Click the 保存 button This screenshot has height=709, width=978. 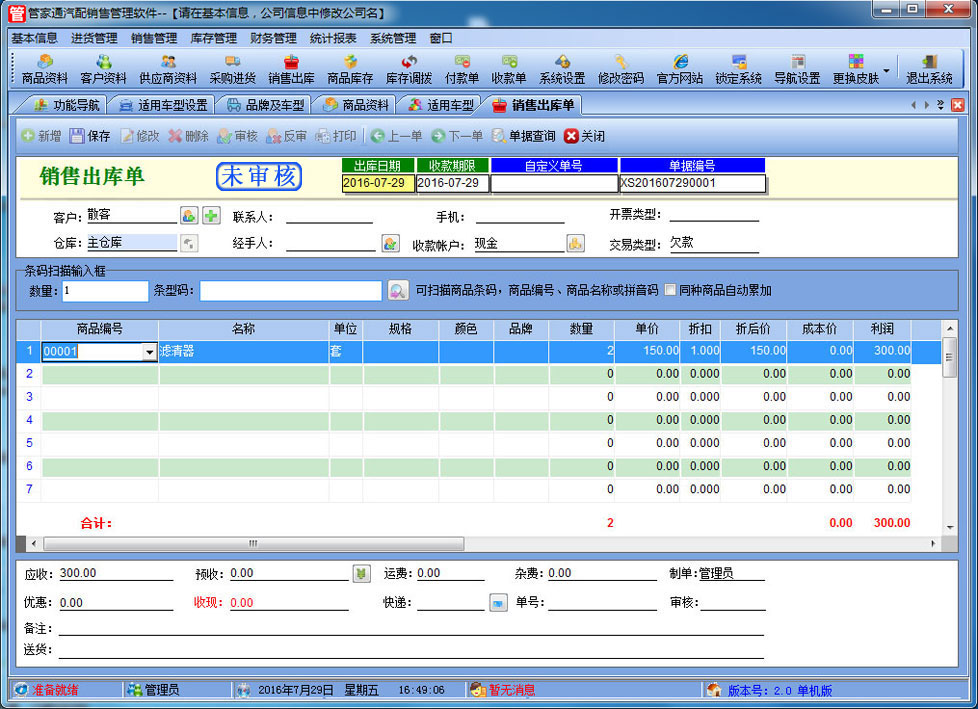(x=90, y=136)
